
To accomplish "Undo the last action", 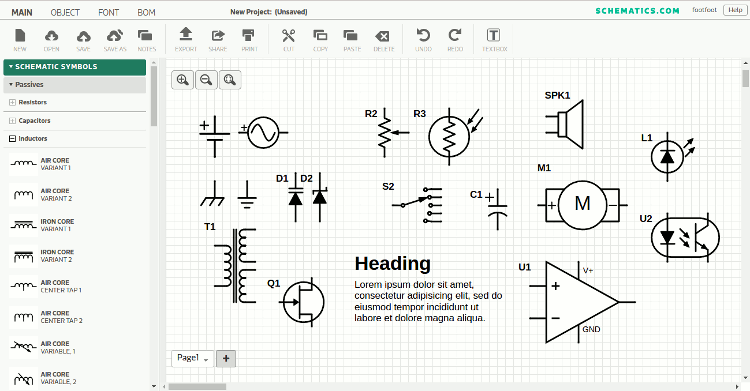I will click(423, 40).
